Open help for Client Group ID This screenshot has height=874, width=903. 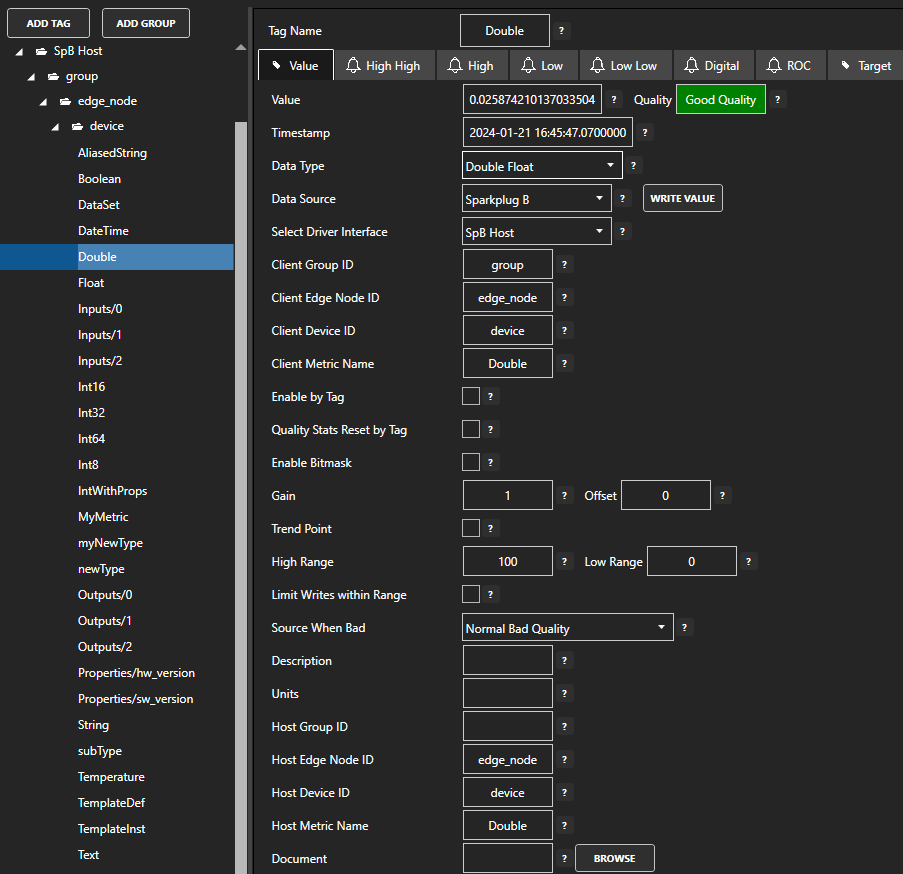pos(565,265)
